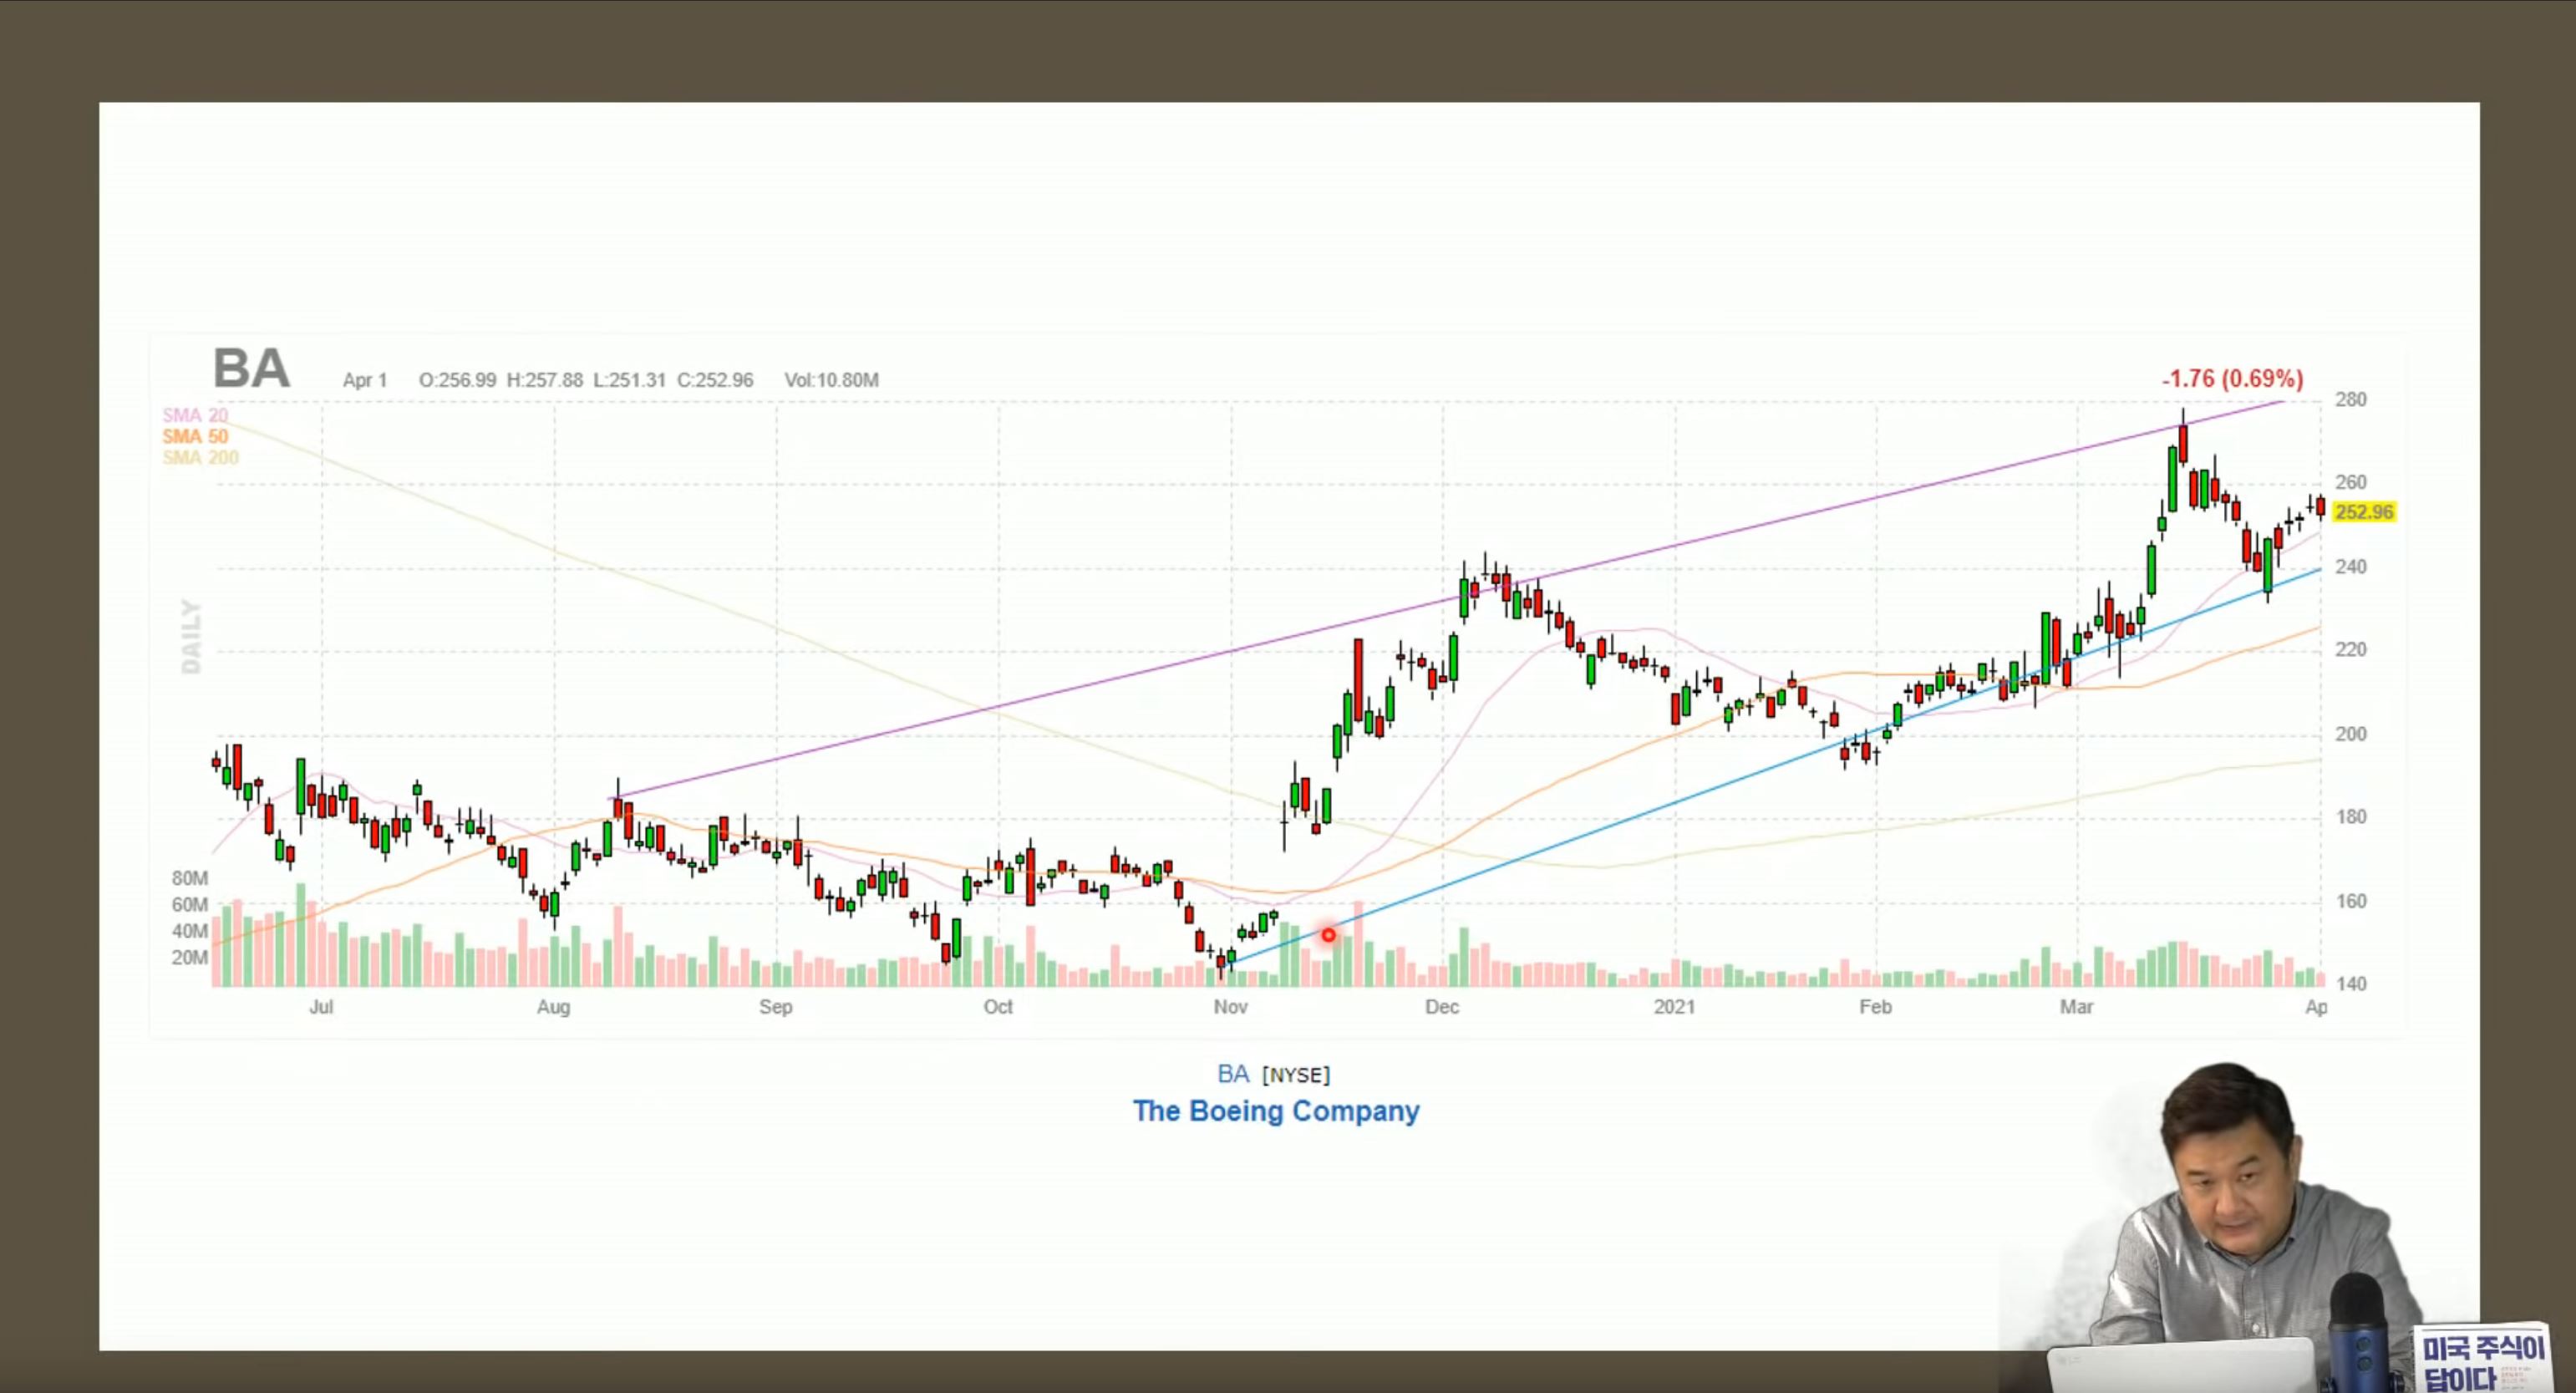The width and height of the screenshot is (2576, 1393).
Task: Click The Boeing Company link
Action: [x=1275, y=1111]
